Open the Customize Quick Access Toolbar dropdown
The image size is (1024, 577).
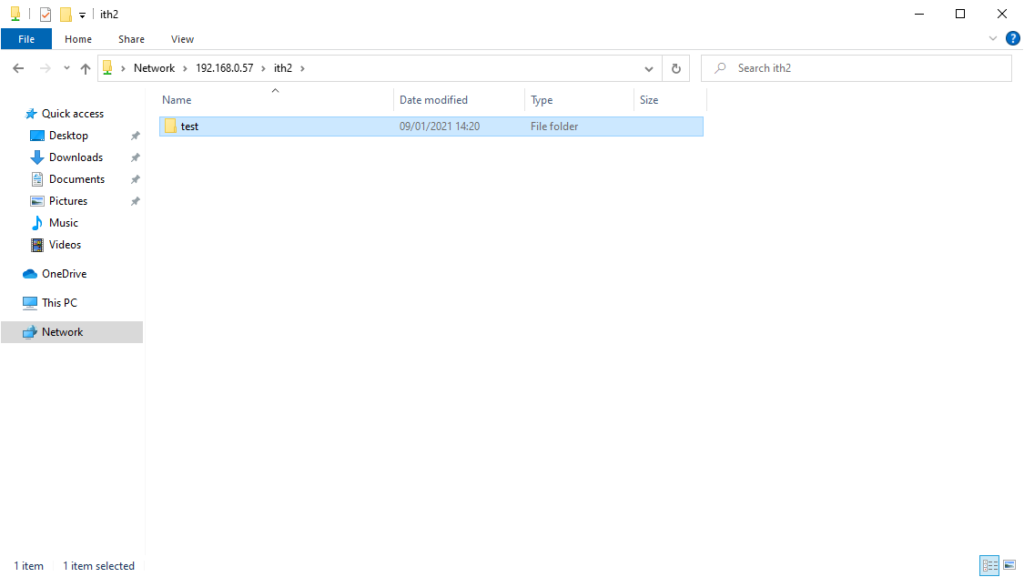[82, 14]
